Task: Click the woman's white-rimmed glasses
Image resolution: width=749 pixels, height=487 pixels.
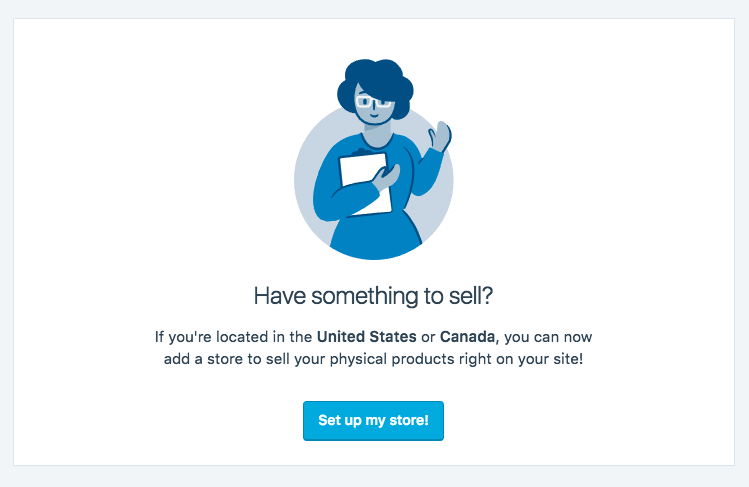Action: (373, 102)
